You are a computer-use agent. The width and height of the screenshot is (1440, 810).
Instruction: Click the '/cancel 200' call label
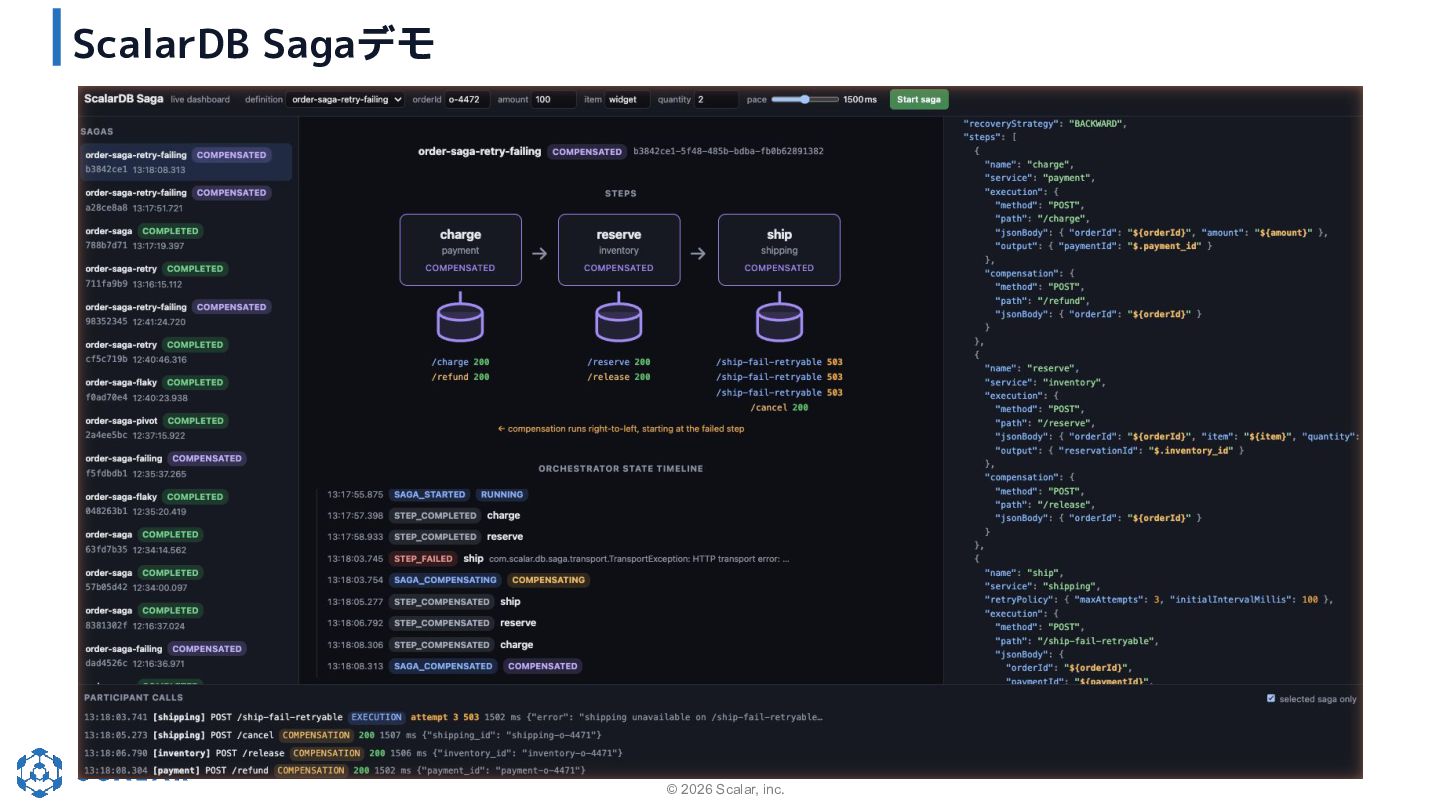coord(779,407)
